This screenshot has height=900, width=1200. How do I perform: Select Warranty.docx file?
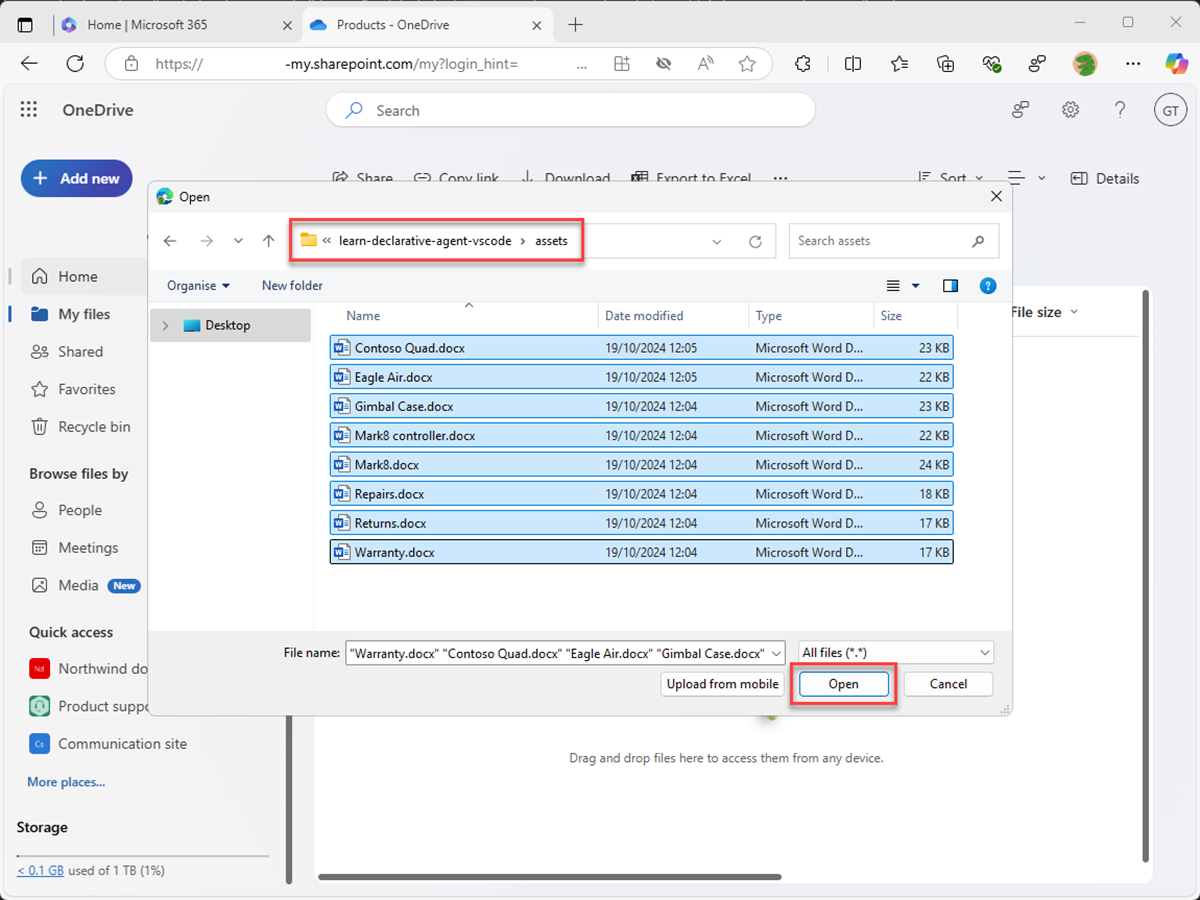641,552
